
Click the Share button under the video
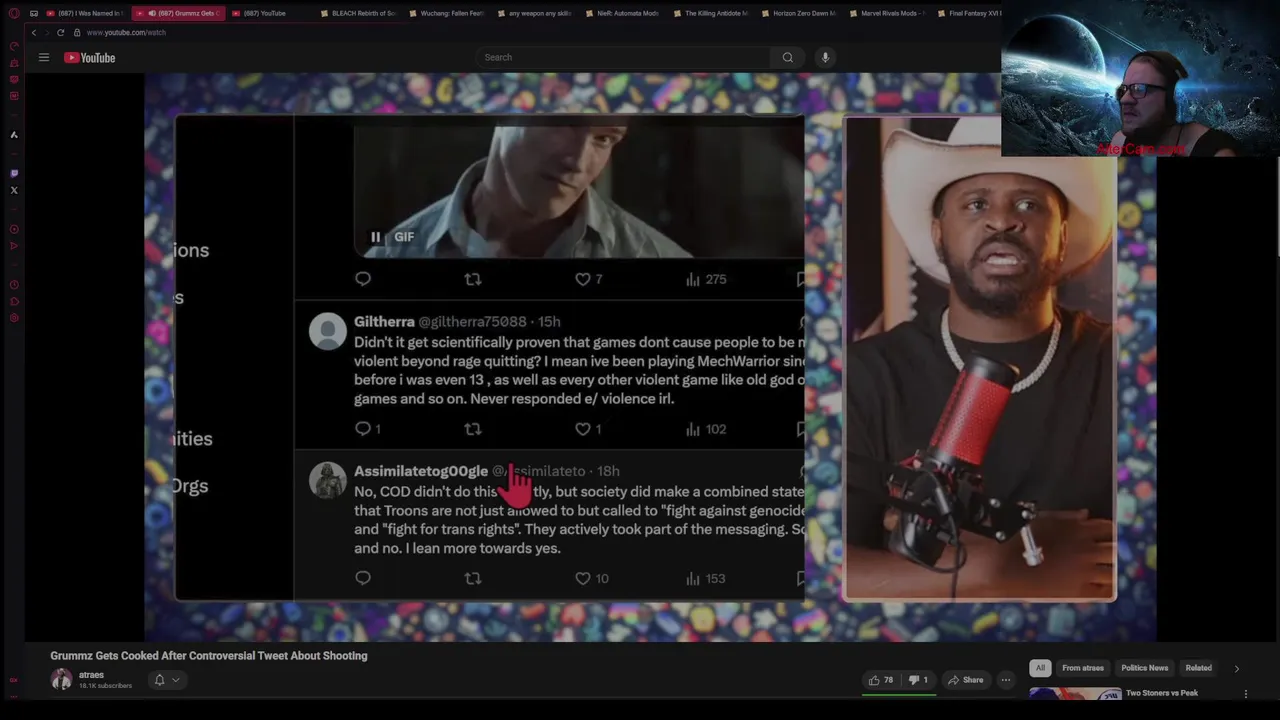[965, 680]
